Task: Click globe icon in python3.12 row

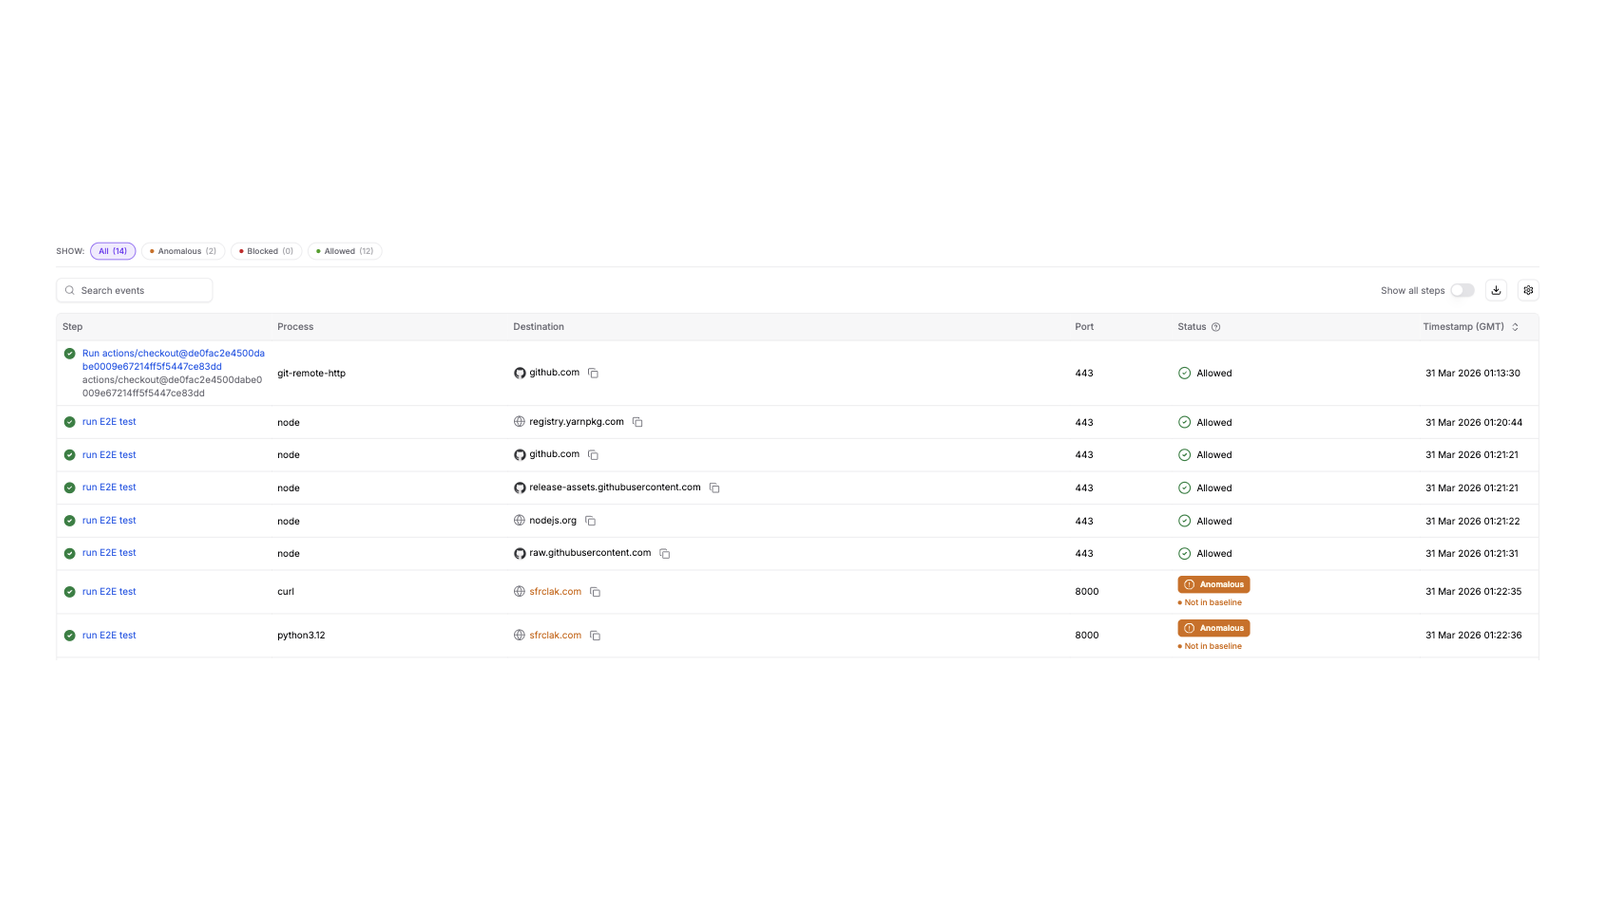Action: coord(519,635)
